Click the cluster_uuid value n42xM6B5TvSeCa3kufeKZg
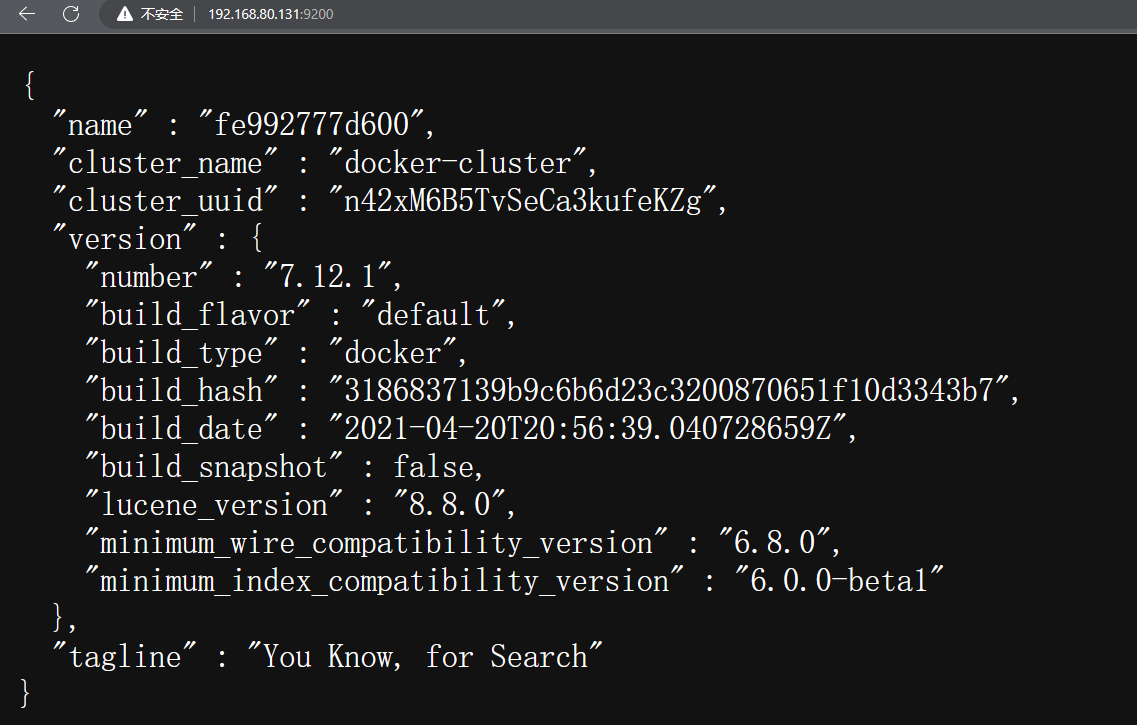The width and height of the screenshot is (1137, 725). (x=522, y=200)
